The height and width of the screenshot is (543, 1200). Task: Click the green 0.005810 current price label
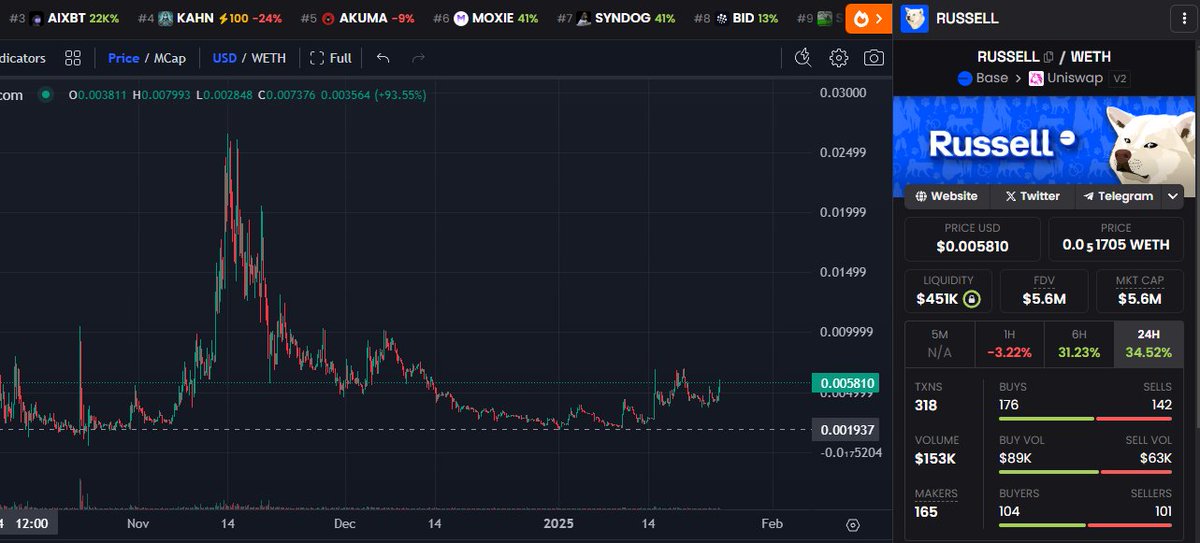[x=848, y=382]
